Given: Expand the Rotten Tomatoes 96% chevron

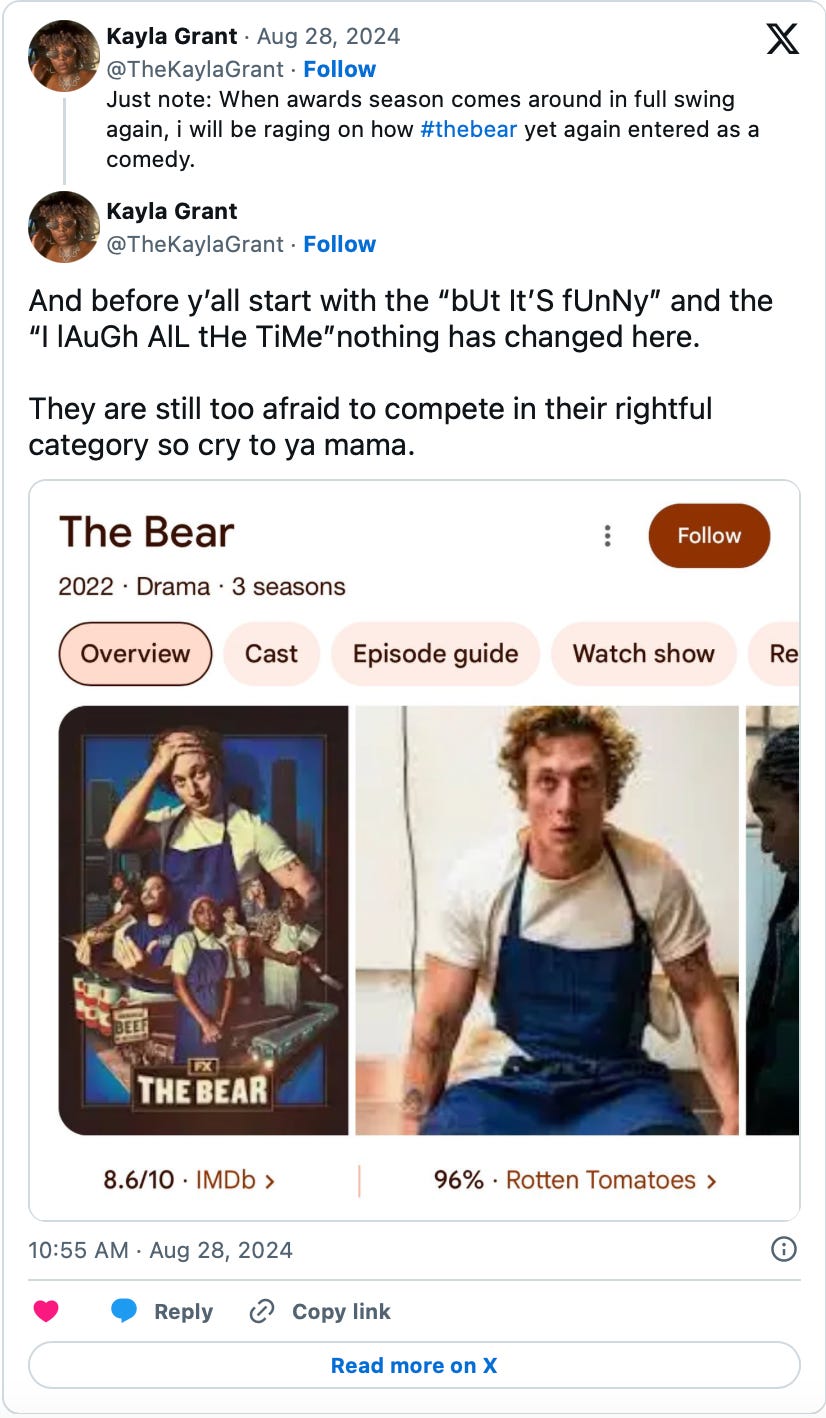Looking at the screenshot, I should click(x=711, y=1180).
